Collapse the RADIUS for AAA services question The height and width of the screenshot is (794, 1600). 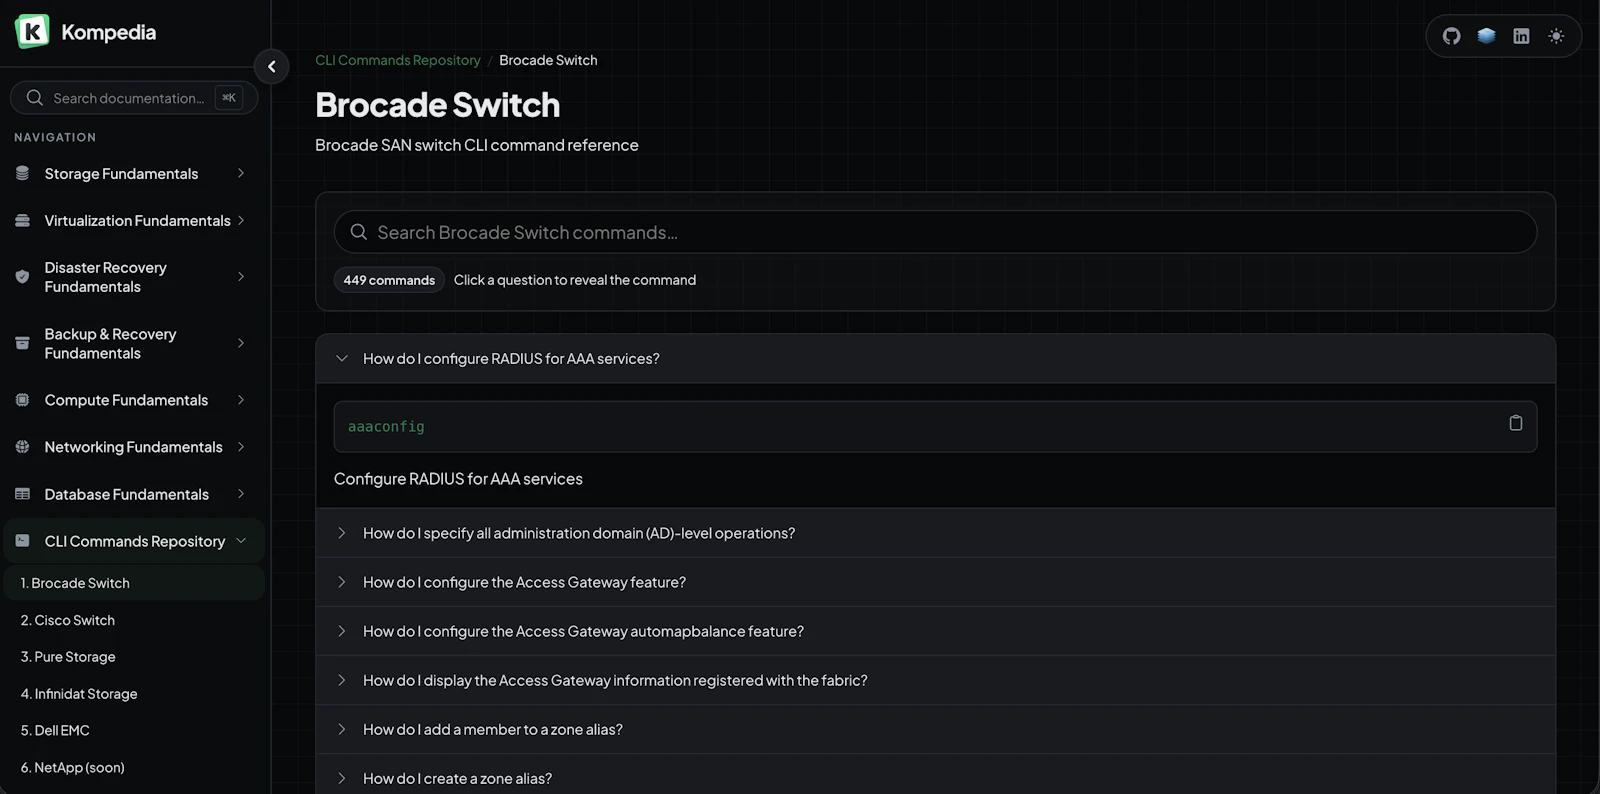(935, 358)
